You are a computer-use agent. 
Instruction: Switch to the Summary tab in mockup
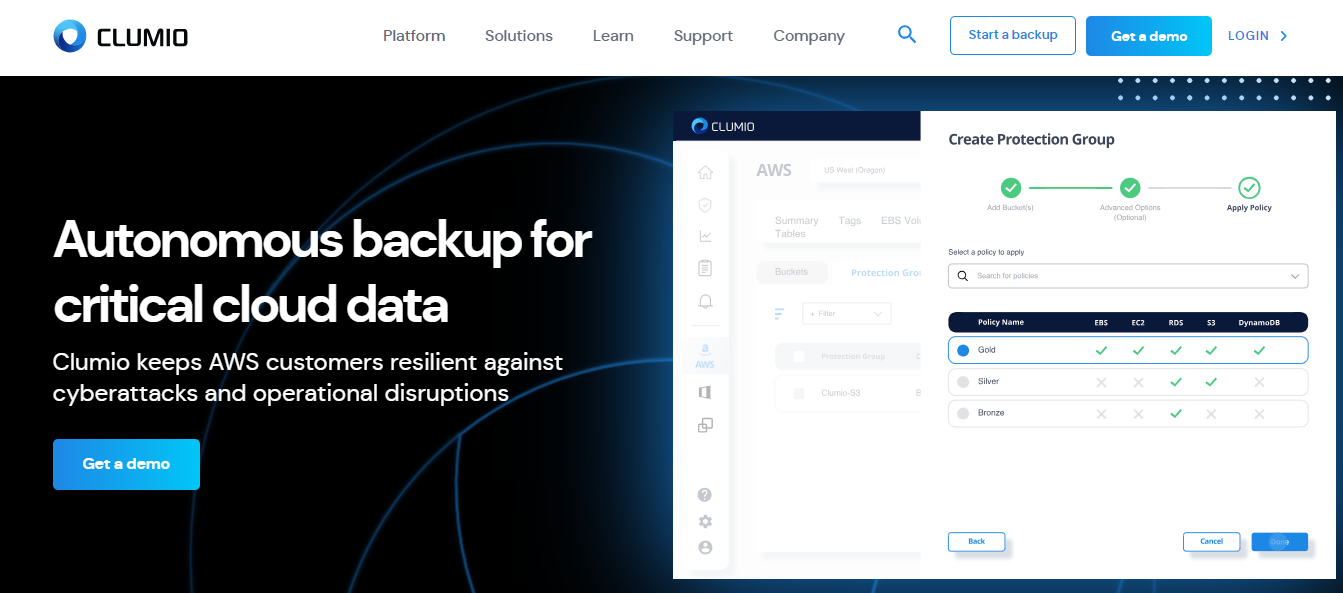click(797, 221)
